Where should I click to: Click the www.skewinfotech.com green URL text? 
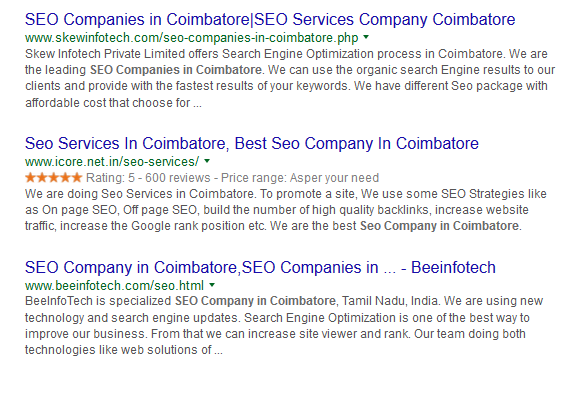[192, 38]
